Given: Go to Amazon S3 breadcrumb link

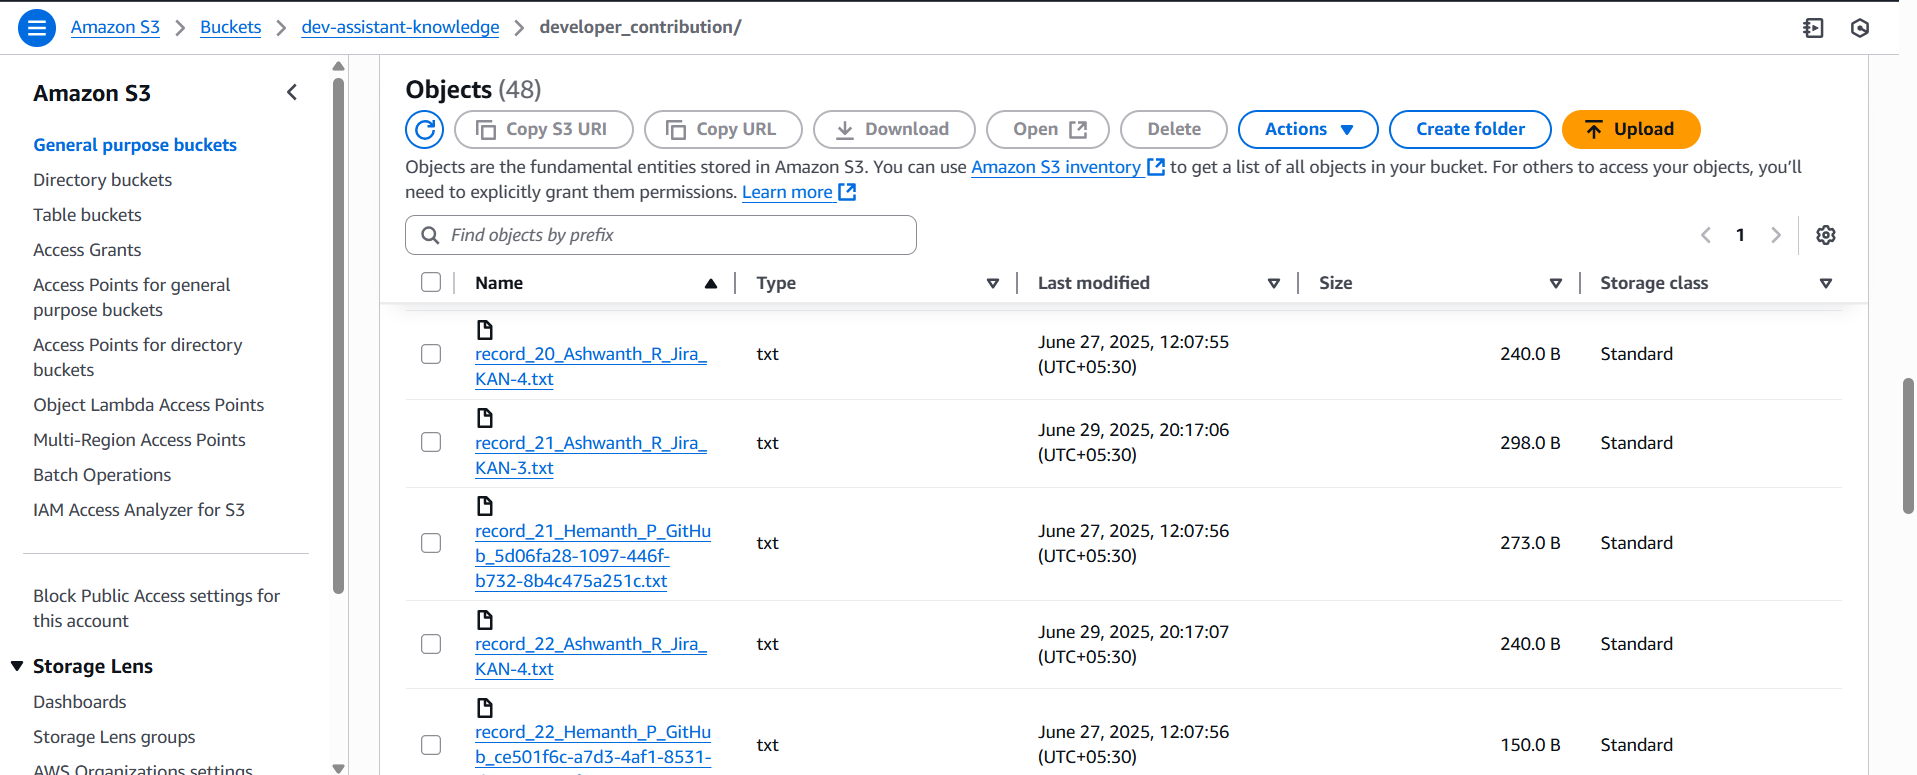Looking at the screenshot, I should [115, 27].
